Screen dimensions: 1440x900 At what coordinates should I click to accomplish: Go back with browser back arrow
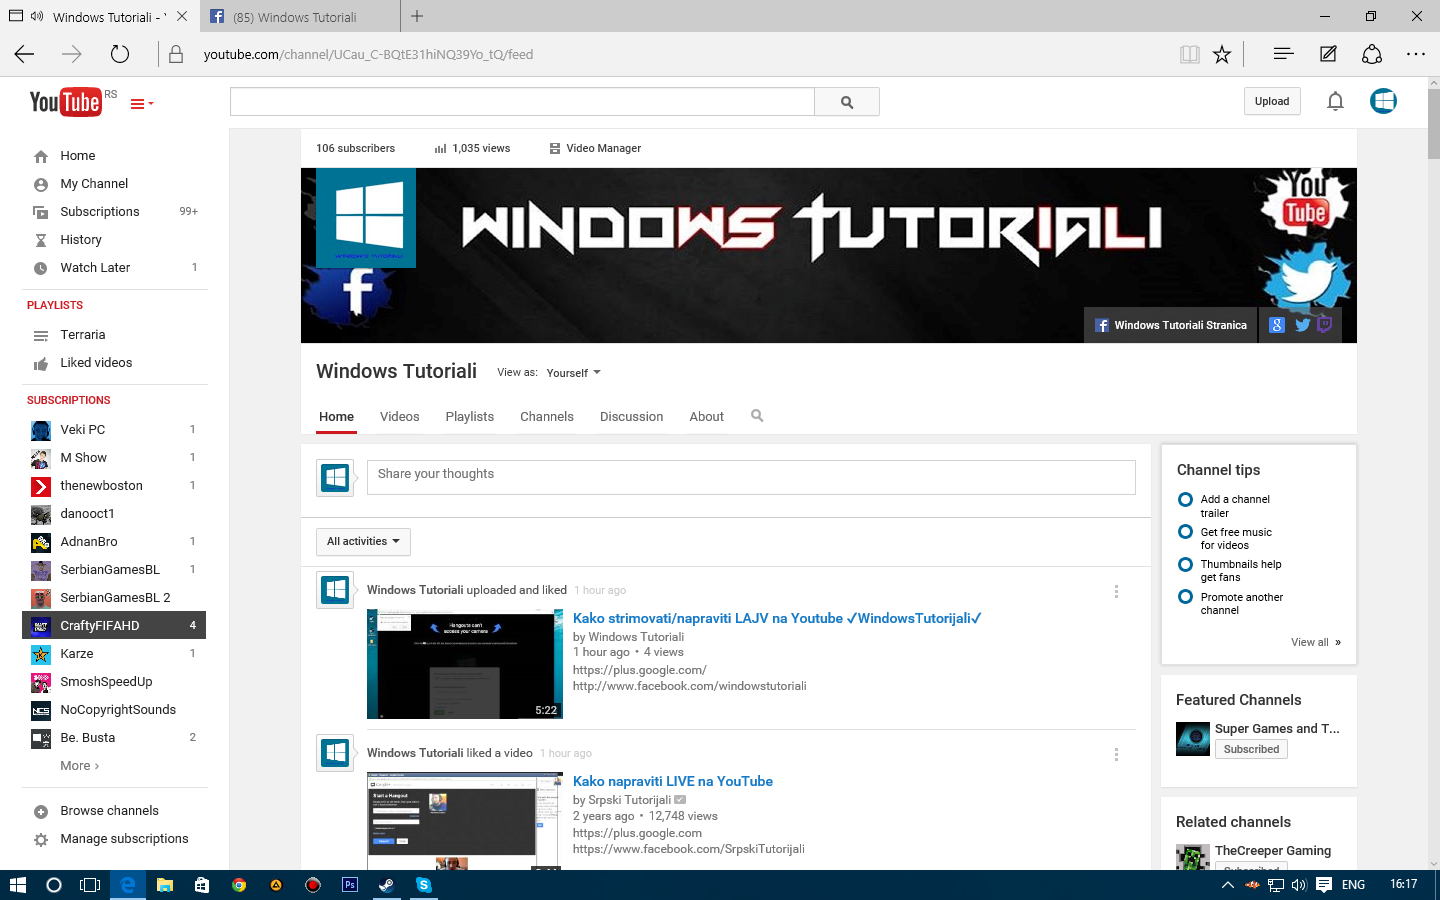click(25, 54)
